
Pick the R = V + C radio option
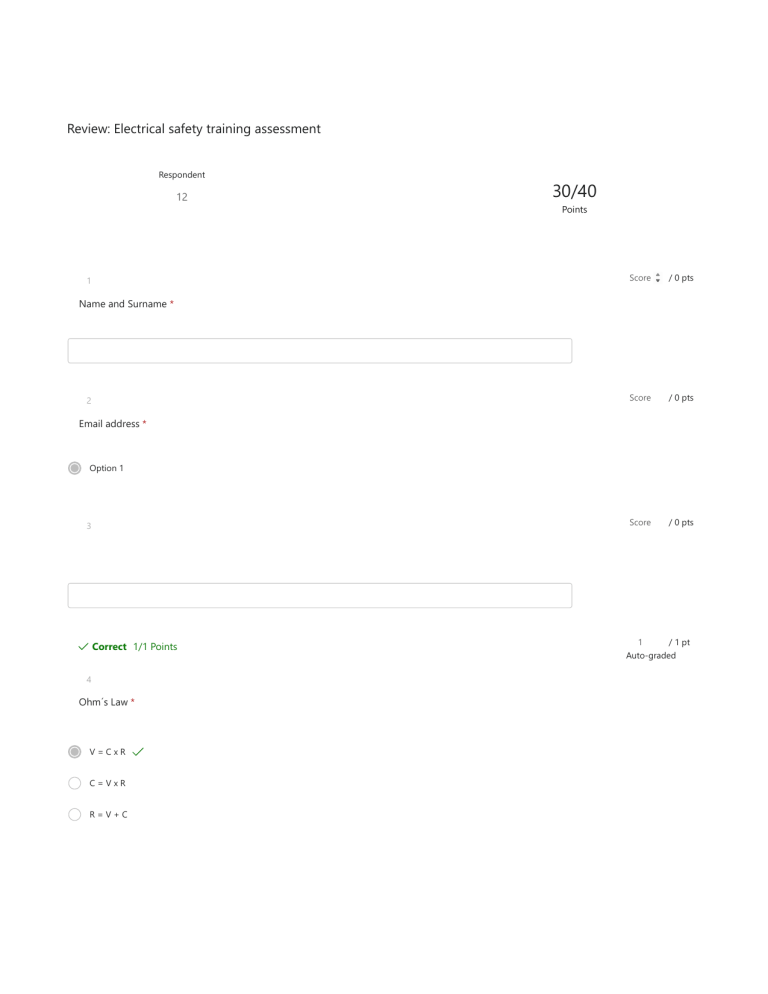click(x=75, y=815)
